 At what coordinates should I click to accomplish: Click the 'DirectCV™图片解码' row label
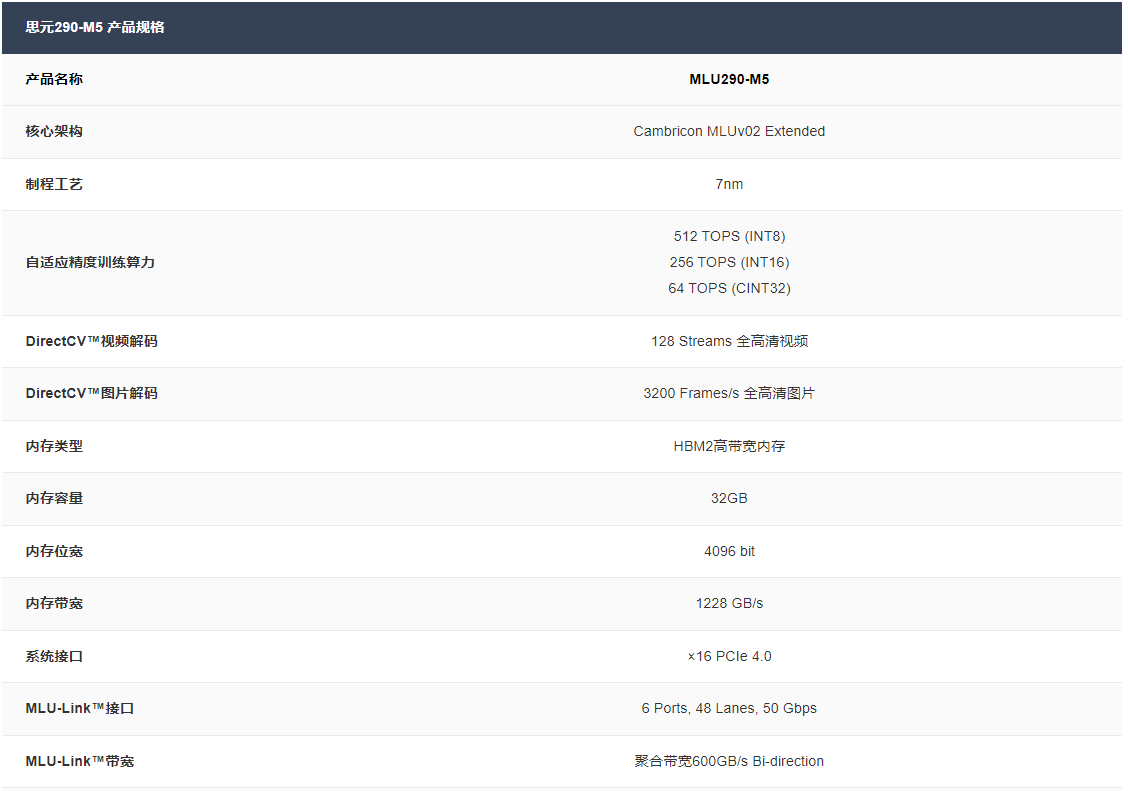[x=91, y=393]
